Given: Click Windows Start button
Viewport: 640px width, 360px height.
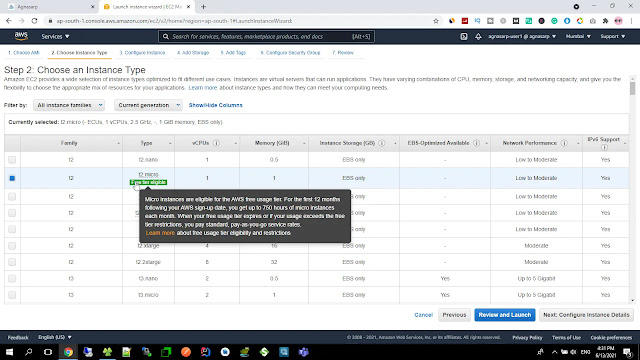Looking at the screenshot, I should (x=9, y=352).
